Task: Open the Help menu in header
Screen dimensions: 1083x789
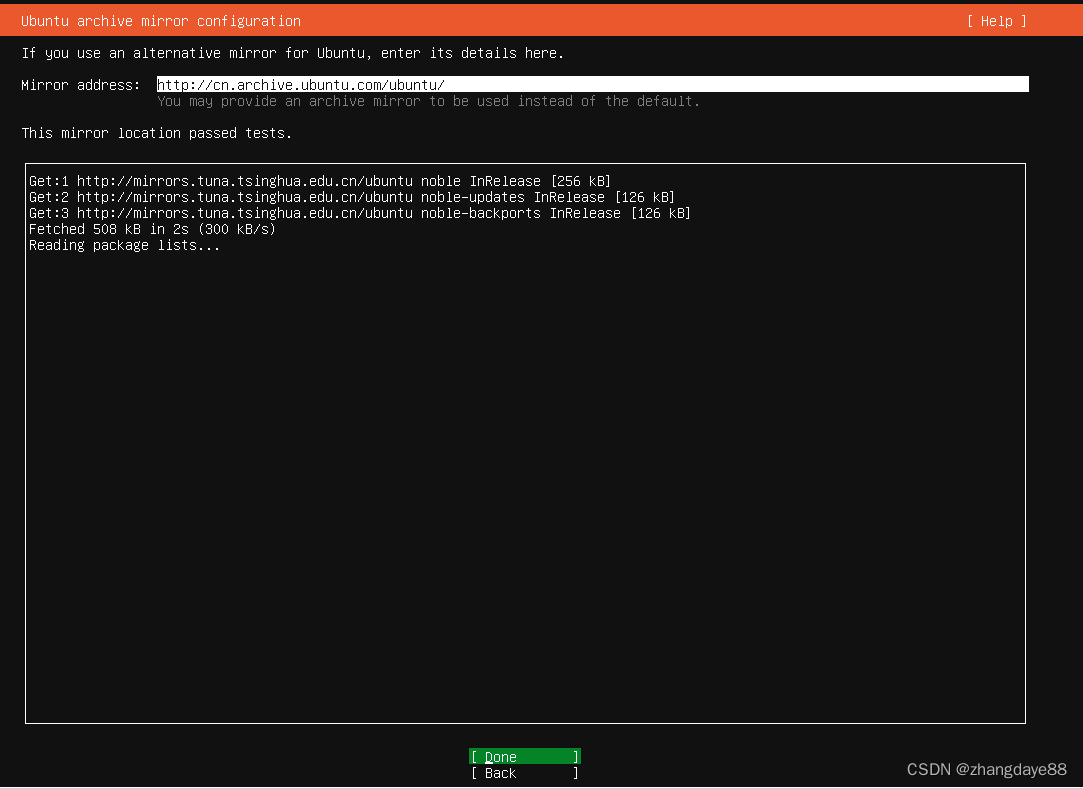Action: [x=996, y=21]
